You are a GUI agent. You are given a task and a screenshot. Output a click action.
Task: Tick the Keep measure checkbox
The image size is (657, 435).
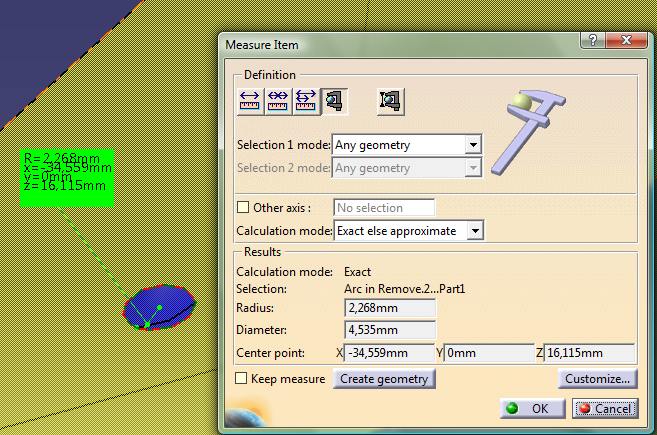coord(241,379)
